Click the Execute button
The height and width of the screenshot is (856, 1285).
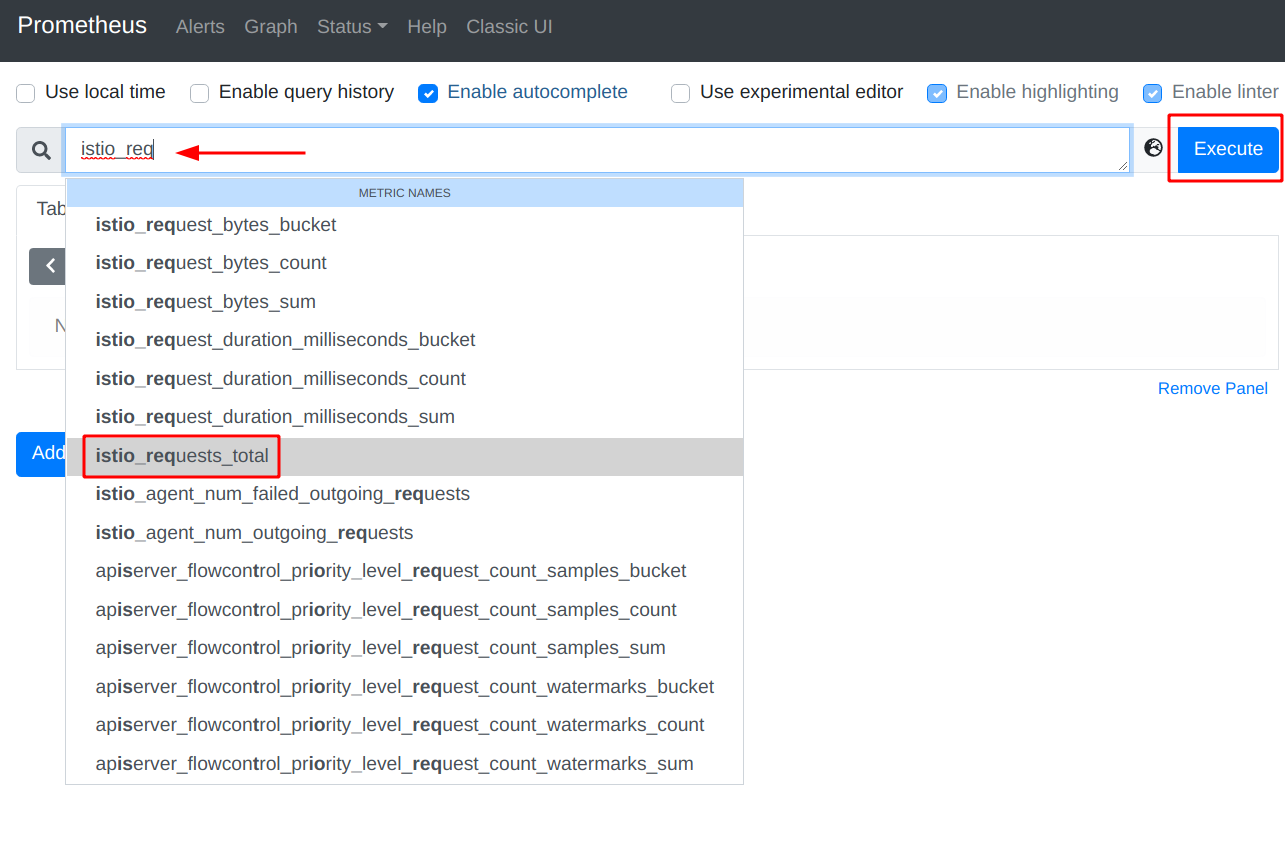coord(1228,149)
